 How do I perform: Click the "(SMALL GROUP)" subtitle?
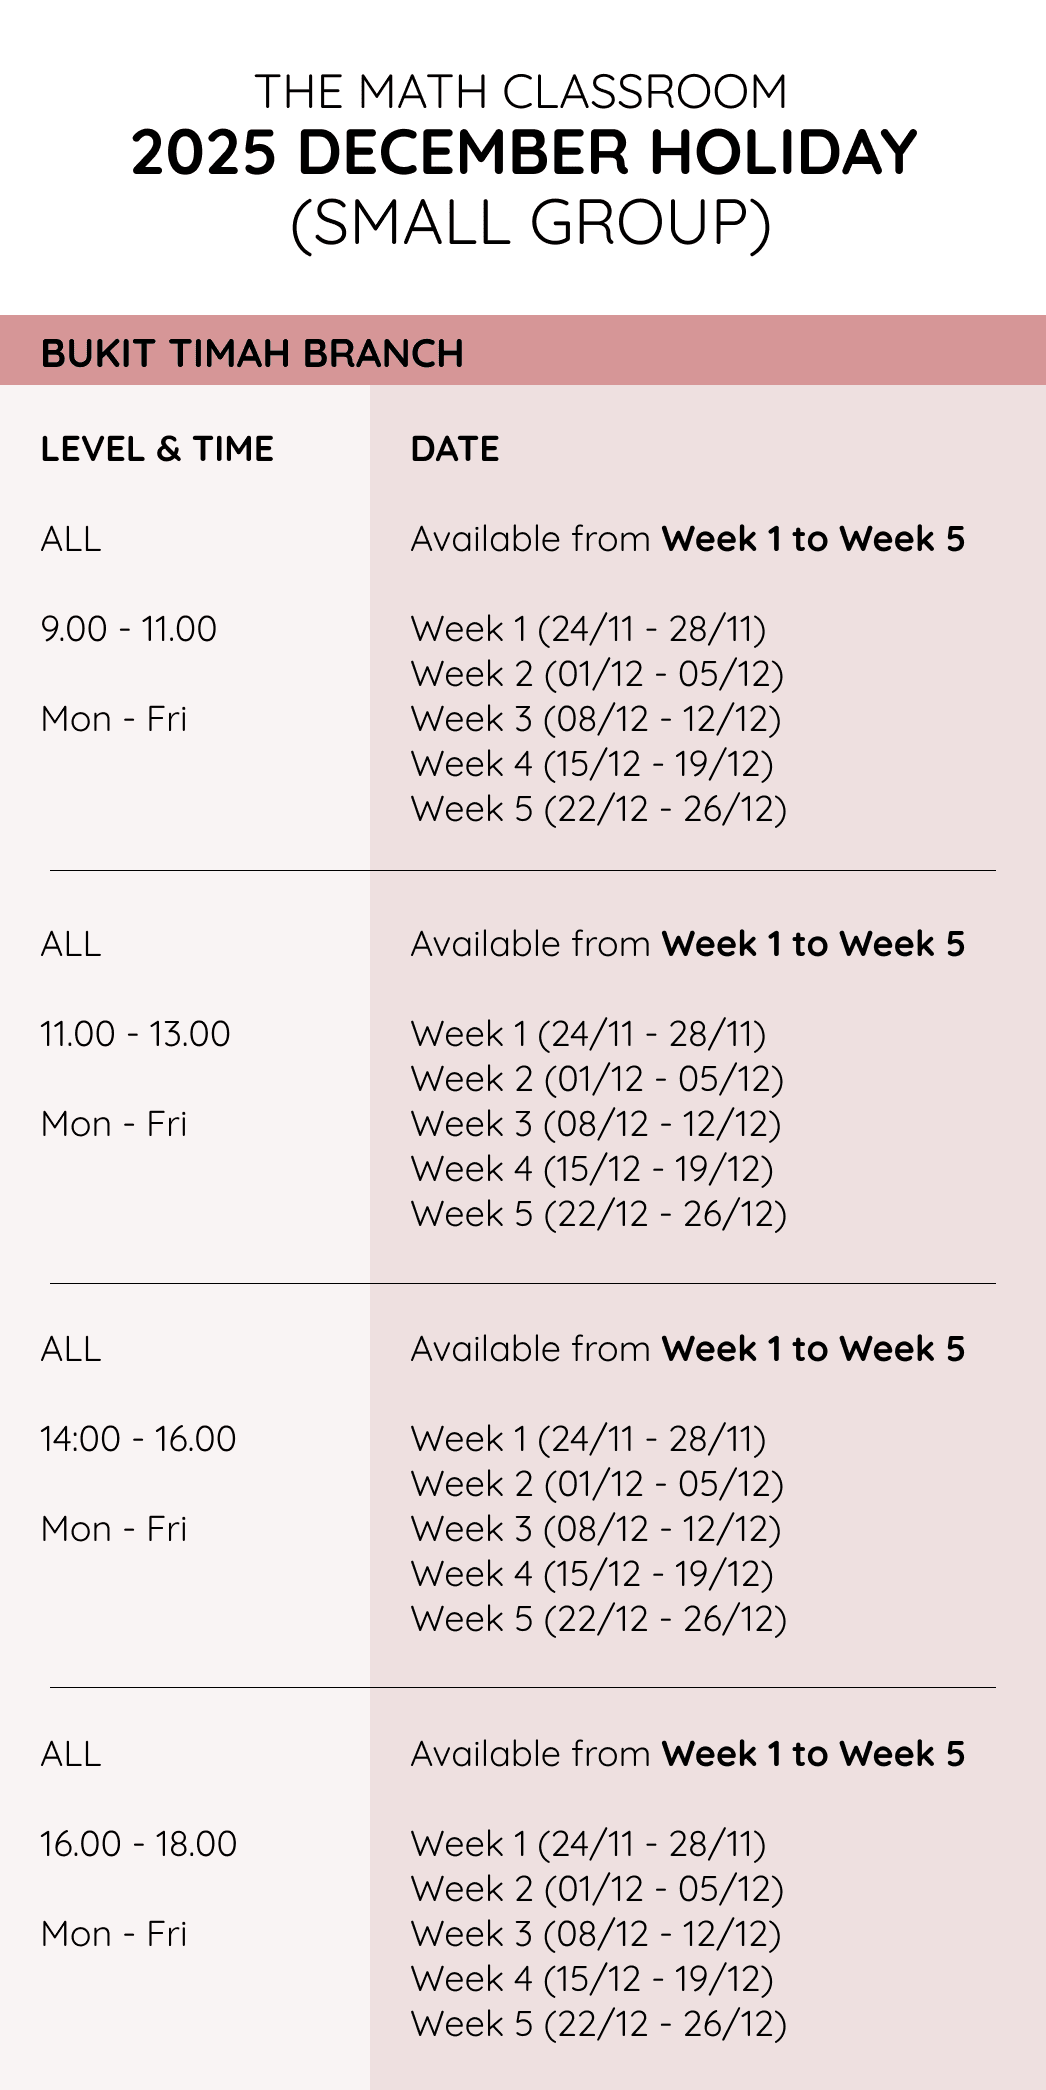(530, 223)
